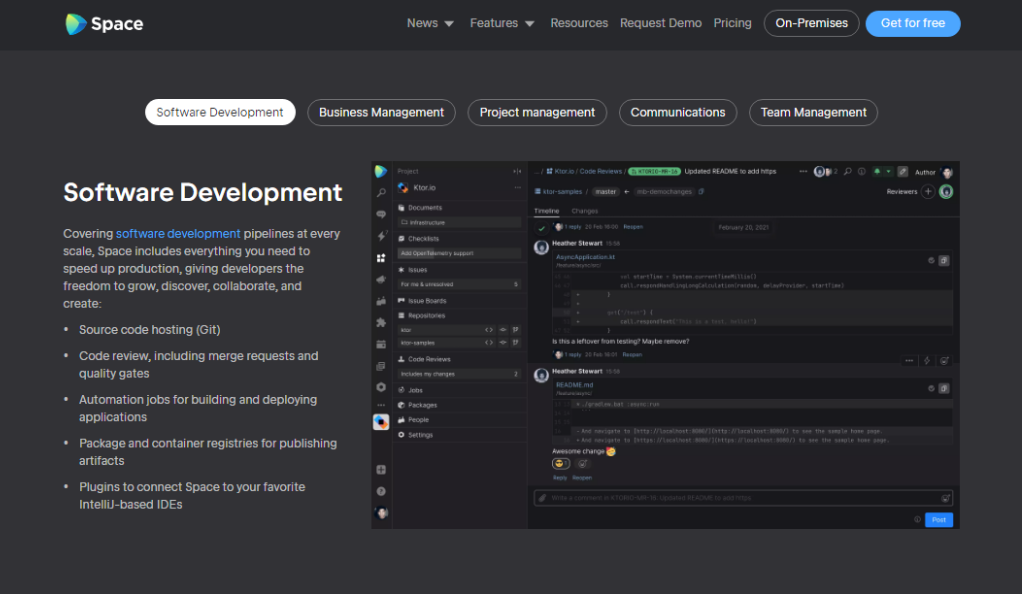Click the emoji icon inside the comment box
The image size is (1022, 594).
[x=945, y=498]
